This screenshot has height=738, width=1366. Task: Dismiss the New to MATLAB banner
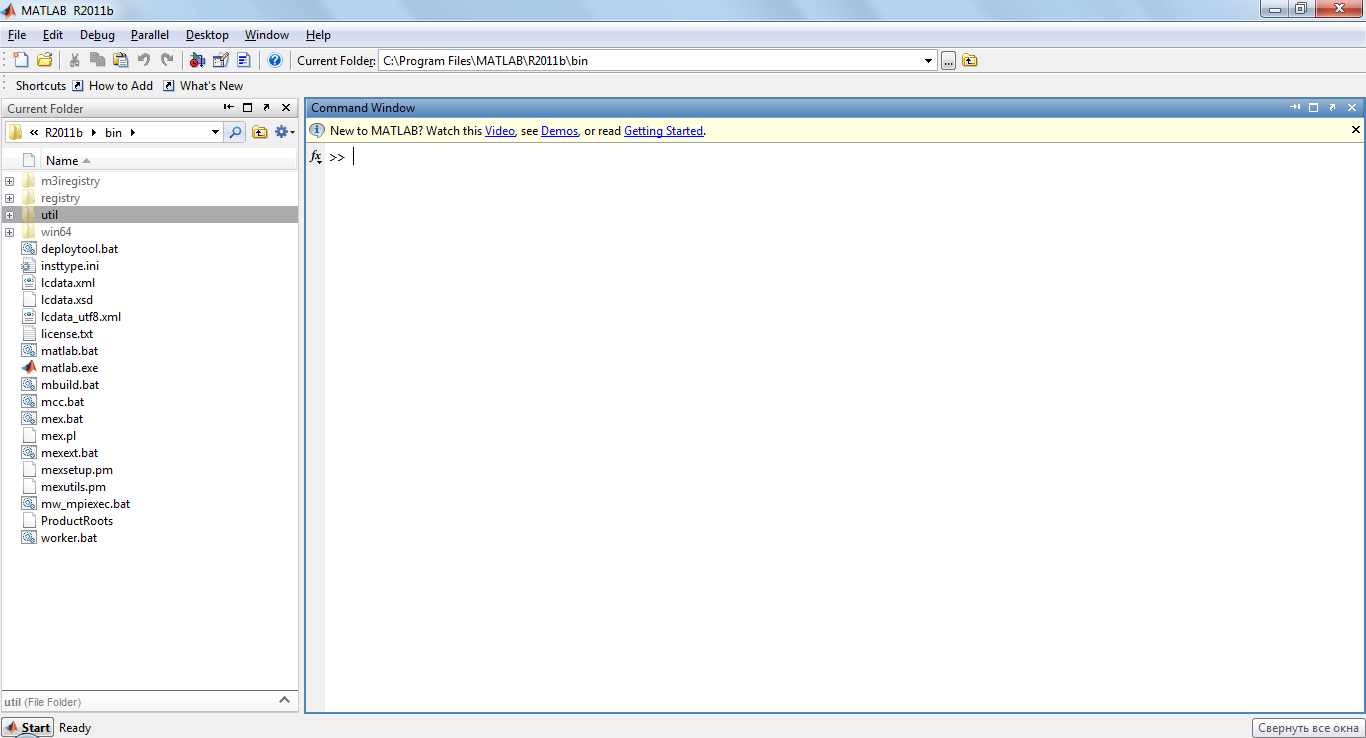coord(1356,130)
